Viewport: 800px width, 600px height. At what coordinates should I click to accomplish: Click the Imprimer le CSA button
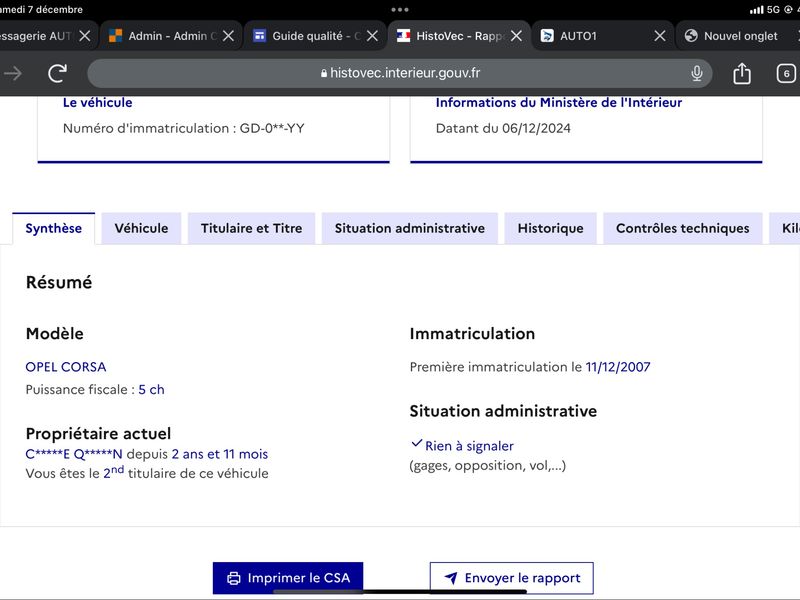pyautogui.click(x=288, y=578)
